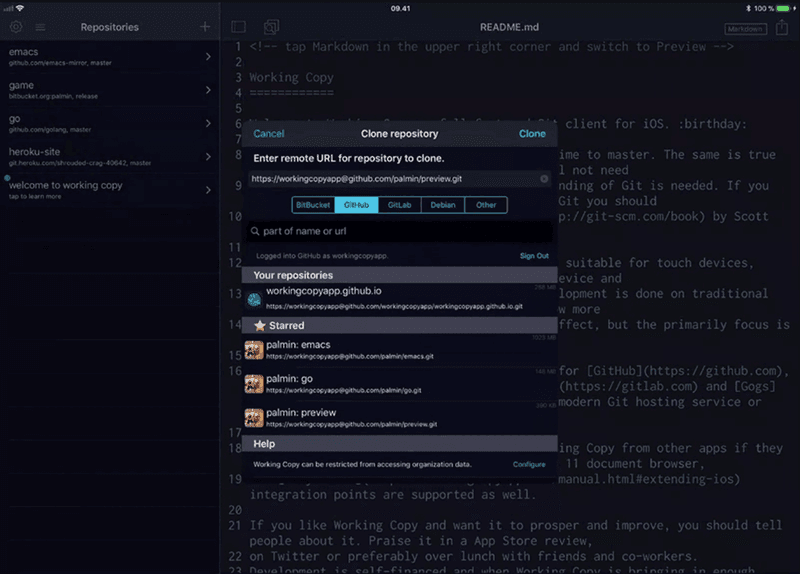Screen dimensions: 800x574
Task: Choose the Other tab
Action: pyautogui.click(x=486, y=205)
